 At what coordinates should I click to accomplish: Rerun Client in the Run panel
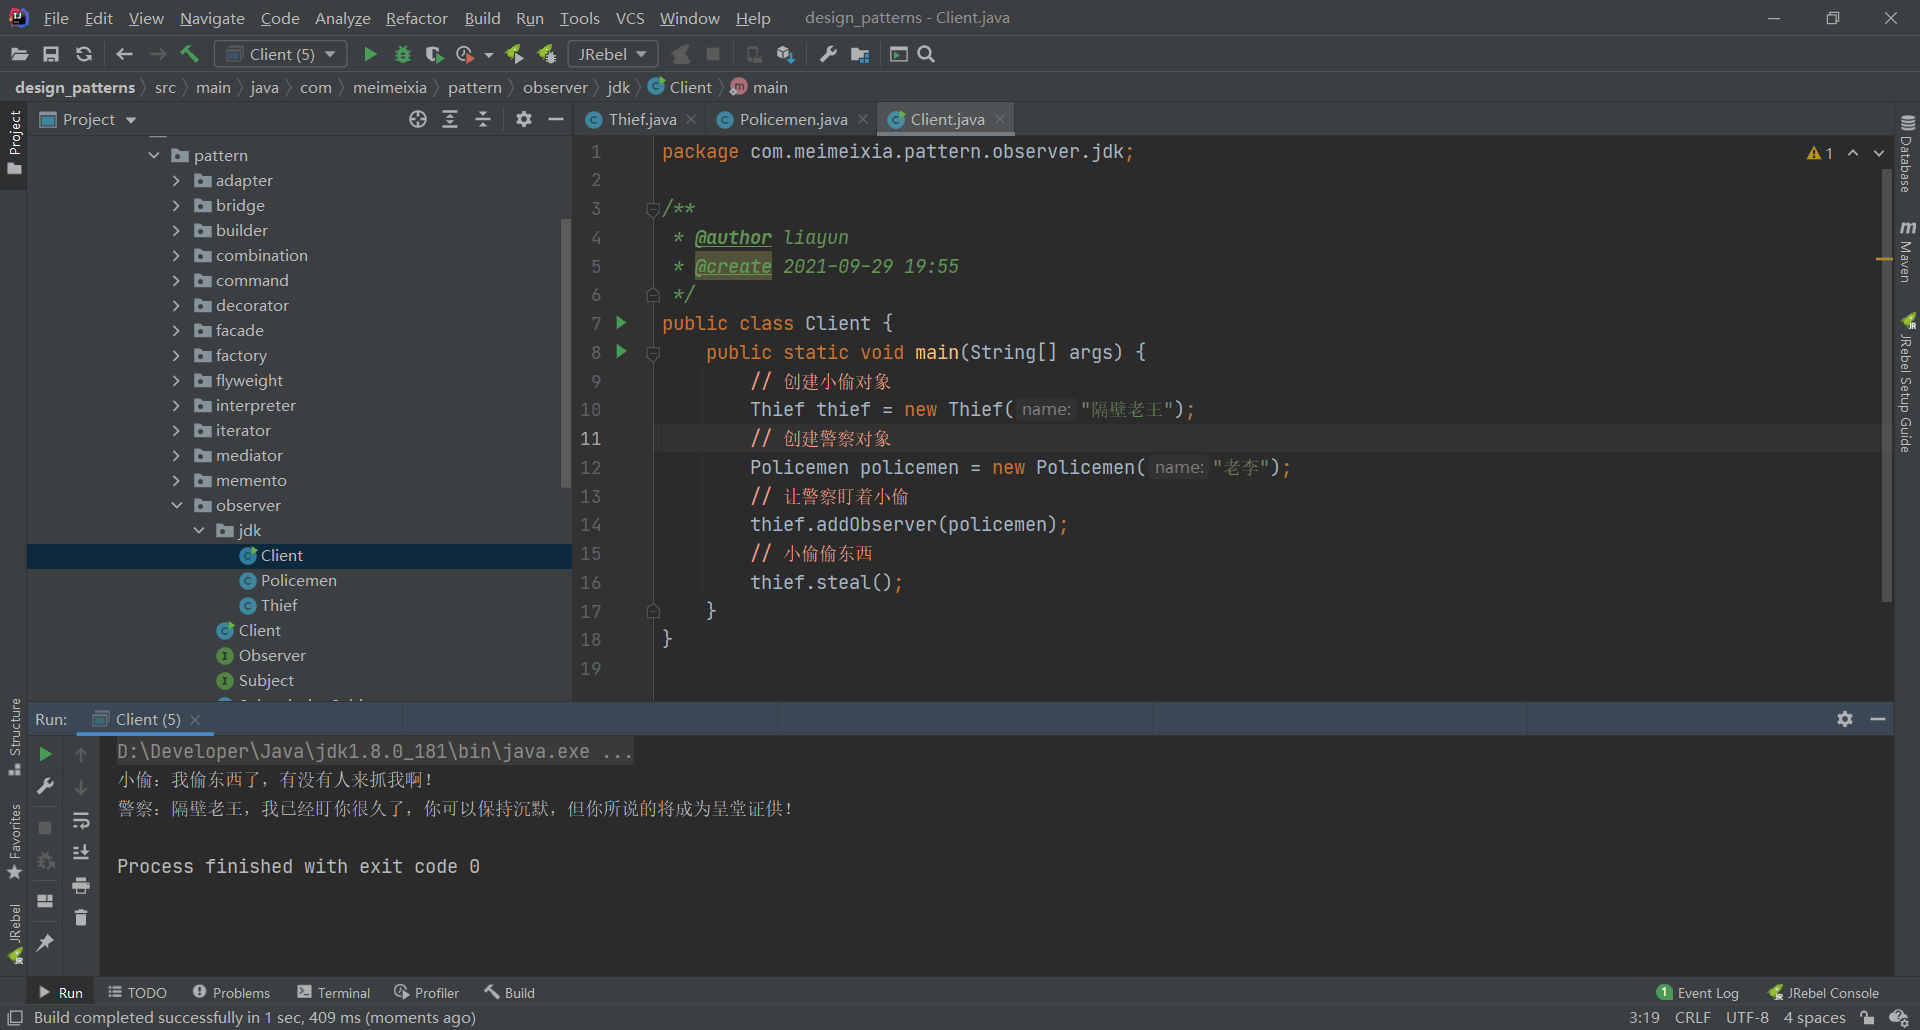coord(45,754)
